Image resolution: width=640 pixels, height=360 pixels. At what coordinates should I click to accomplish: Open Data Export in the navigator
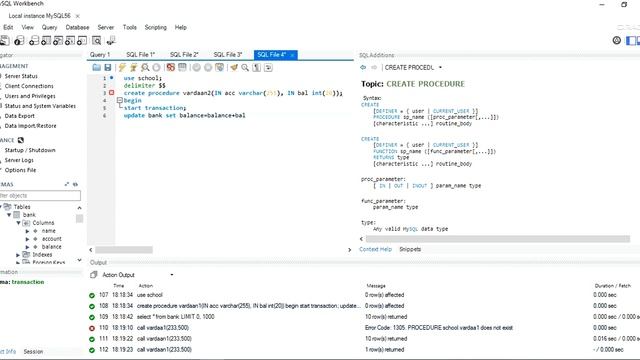(x=20, y=116)
